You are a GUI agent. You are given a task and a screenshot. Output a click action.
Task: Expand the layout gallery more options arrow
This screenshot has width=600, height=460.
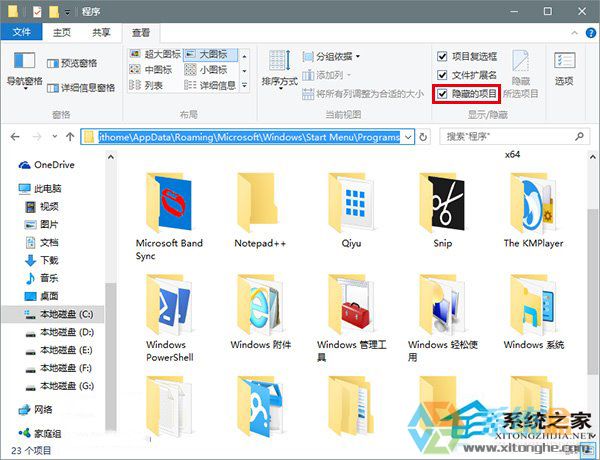[245, 85]
